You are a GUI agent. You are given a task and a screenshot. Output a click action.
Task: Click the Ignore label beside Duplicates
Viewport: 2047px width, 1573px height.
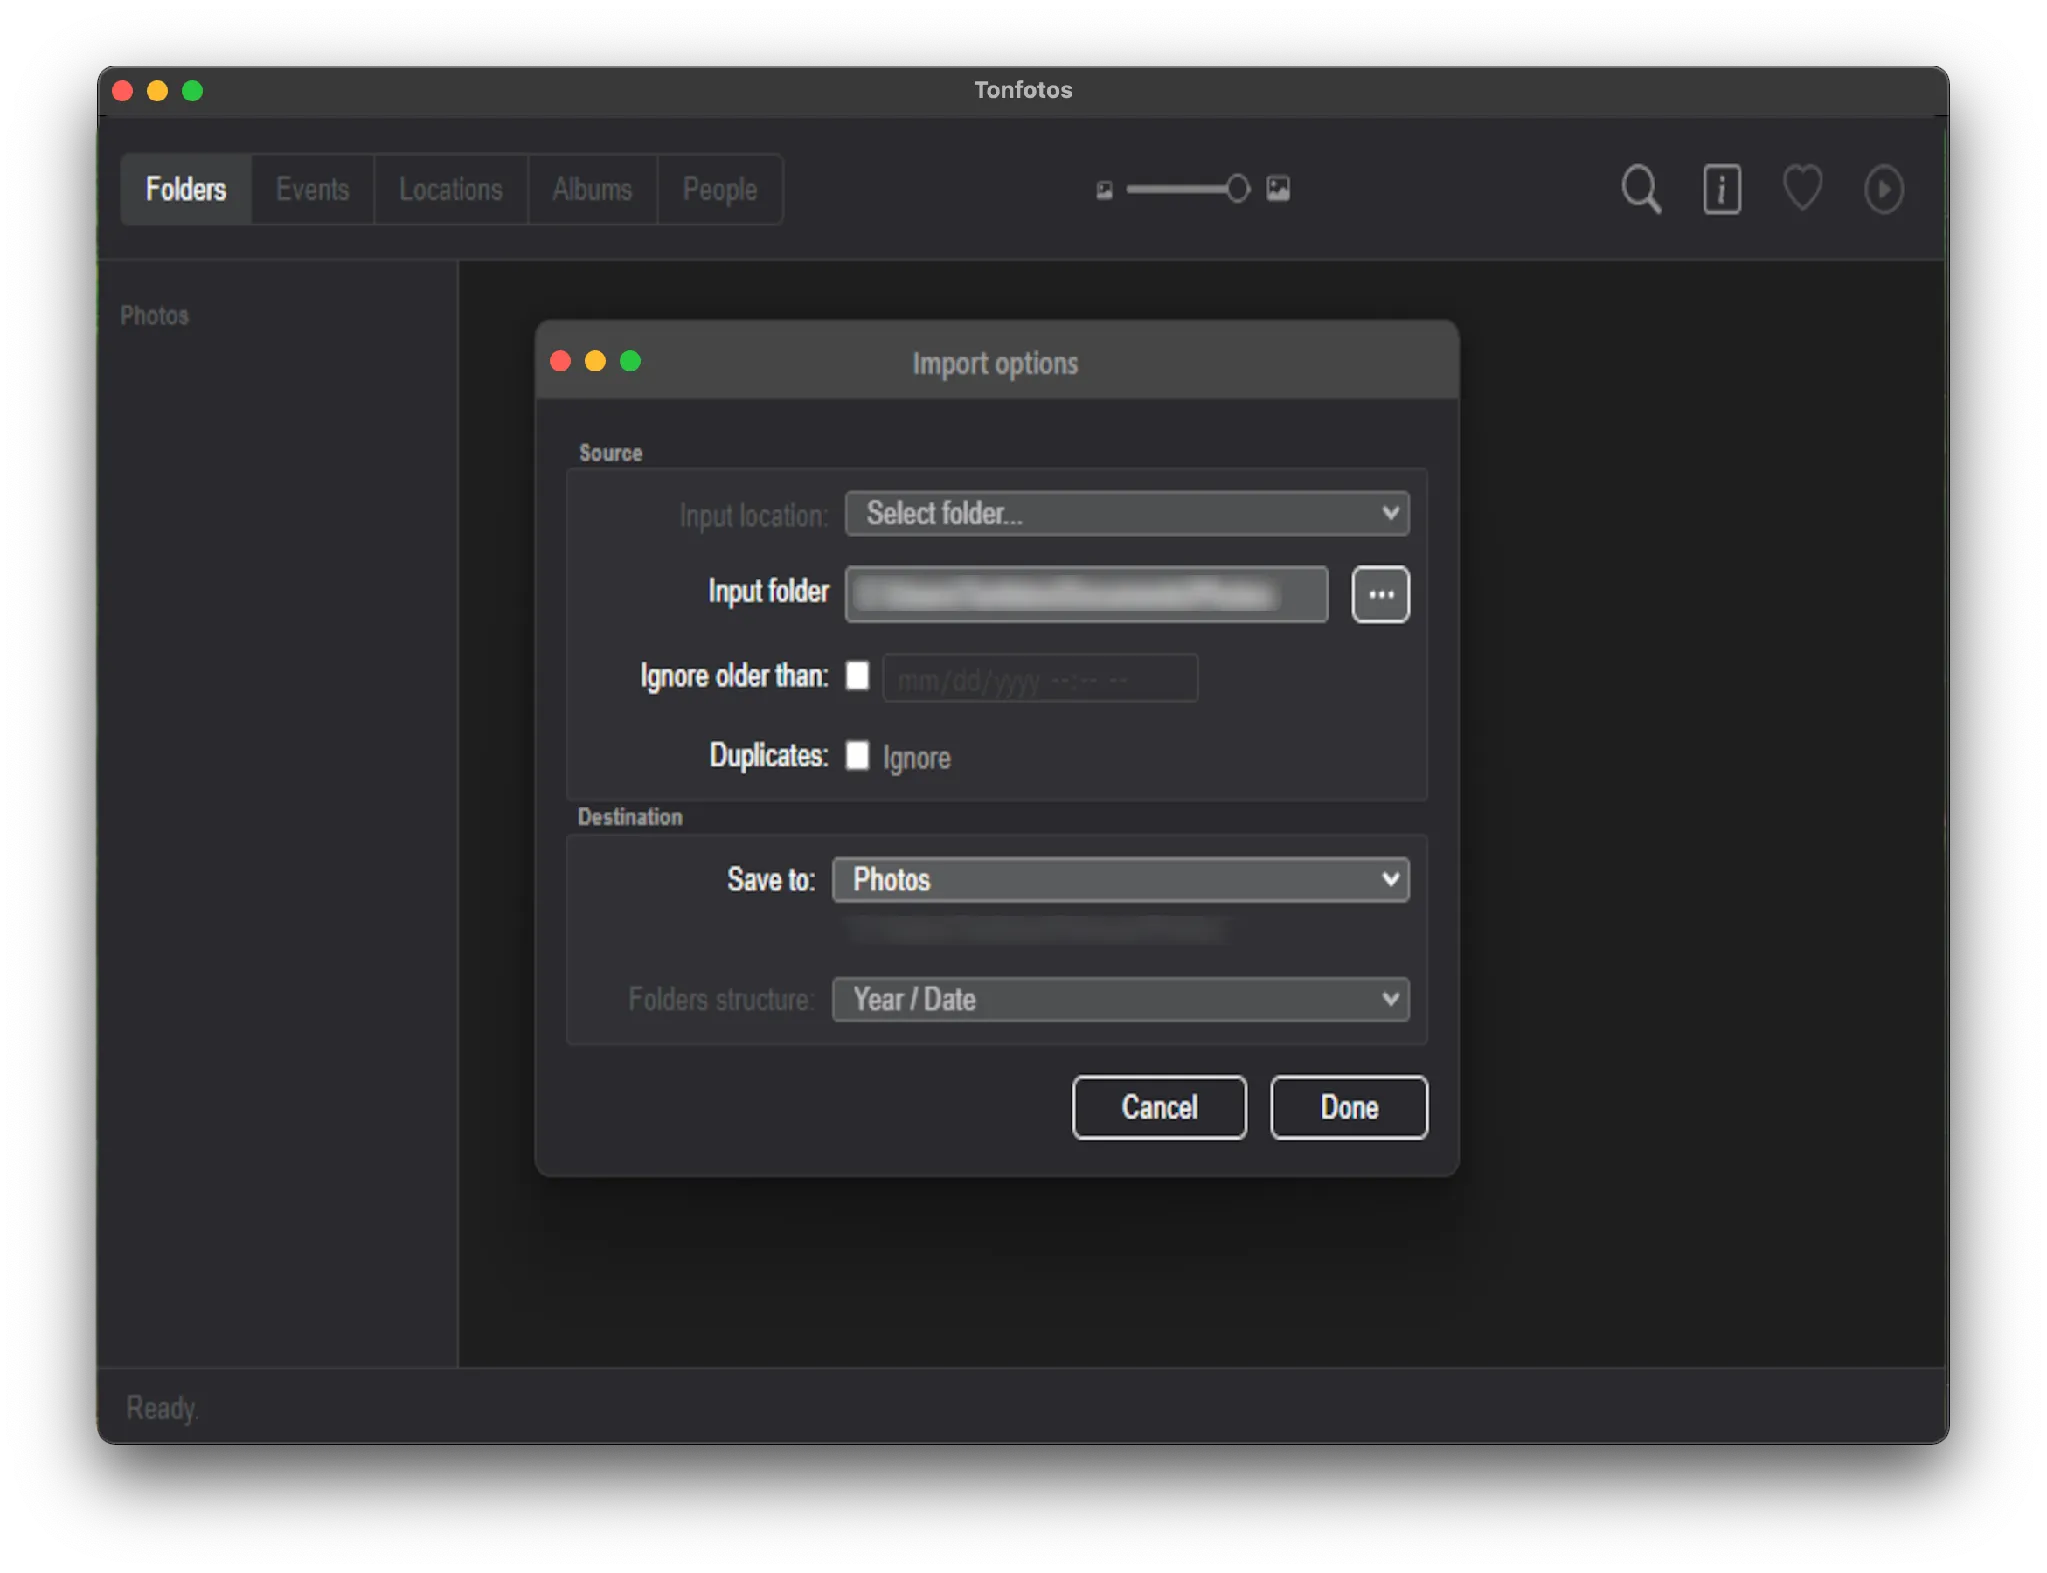pyautogui.click(x=916, y=758)
